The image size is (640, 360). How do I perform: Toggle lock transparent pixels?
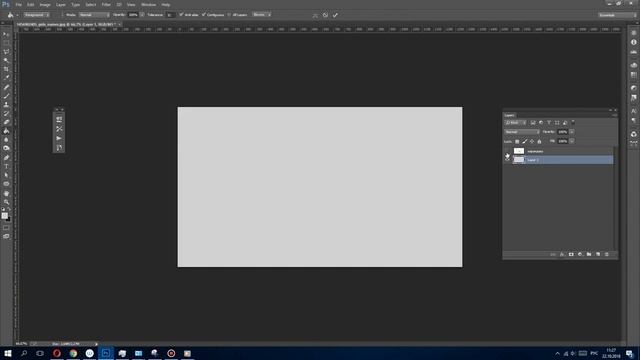click(517, 141)
